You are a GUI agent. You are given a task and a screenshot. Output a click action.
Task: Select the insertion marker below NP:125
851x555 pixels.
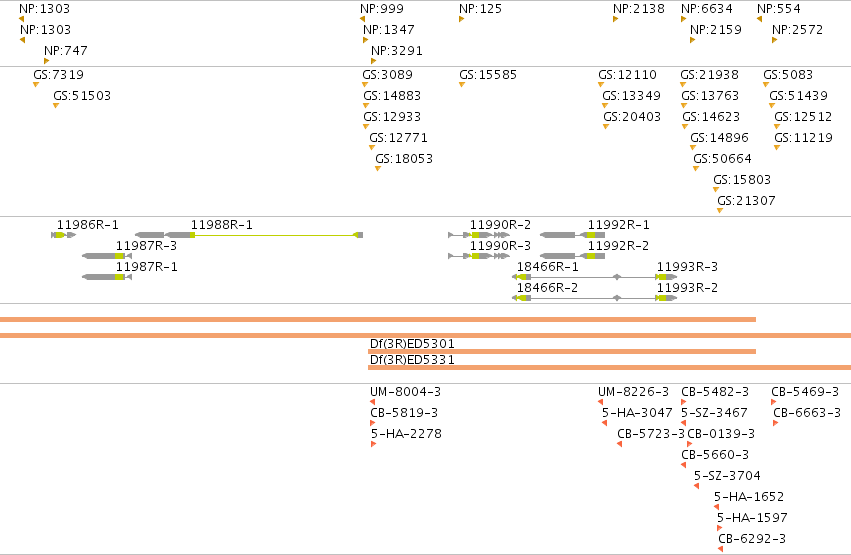point(461,19)
